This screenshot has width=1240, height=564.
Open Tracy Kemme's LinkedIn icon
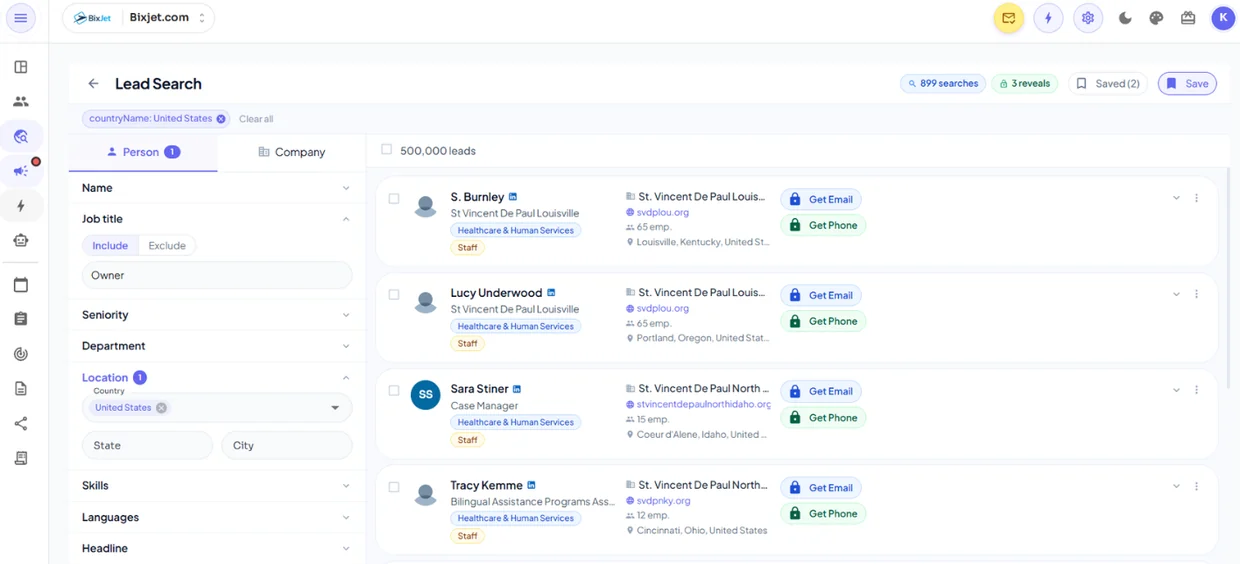[x=531, y=485]
